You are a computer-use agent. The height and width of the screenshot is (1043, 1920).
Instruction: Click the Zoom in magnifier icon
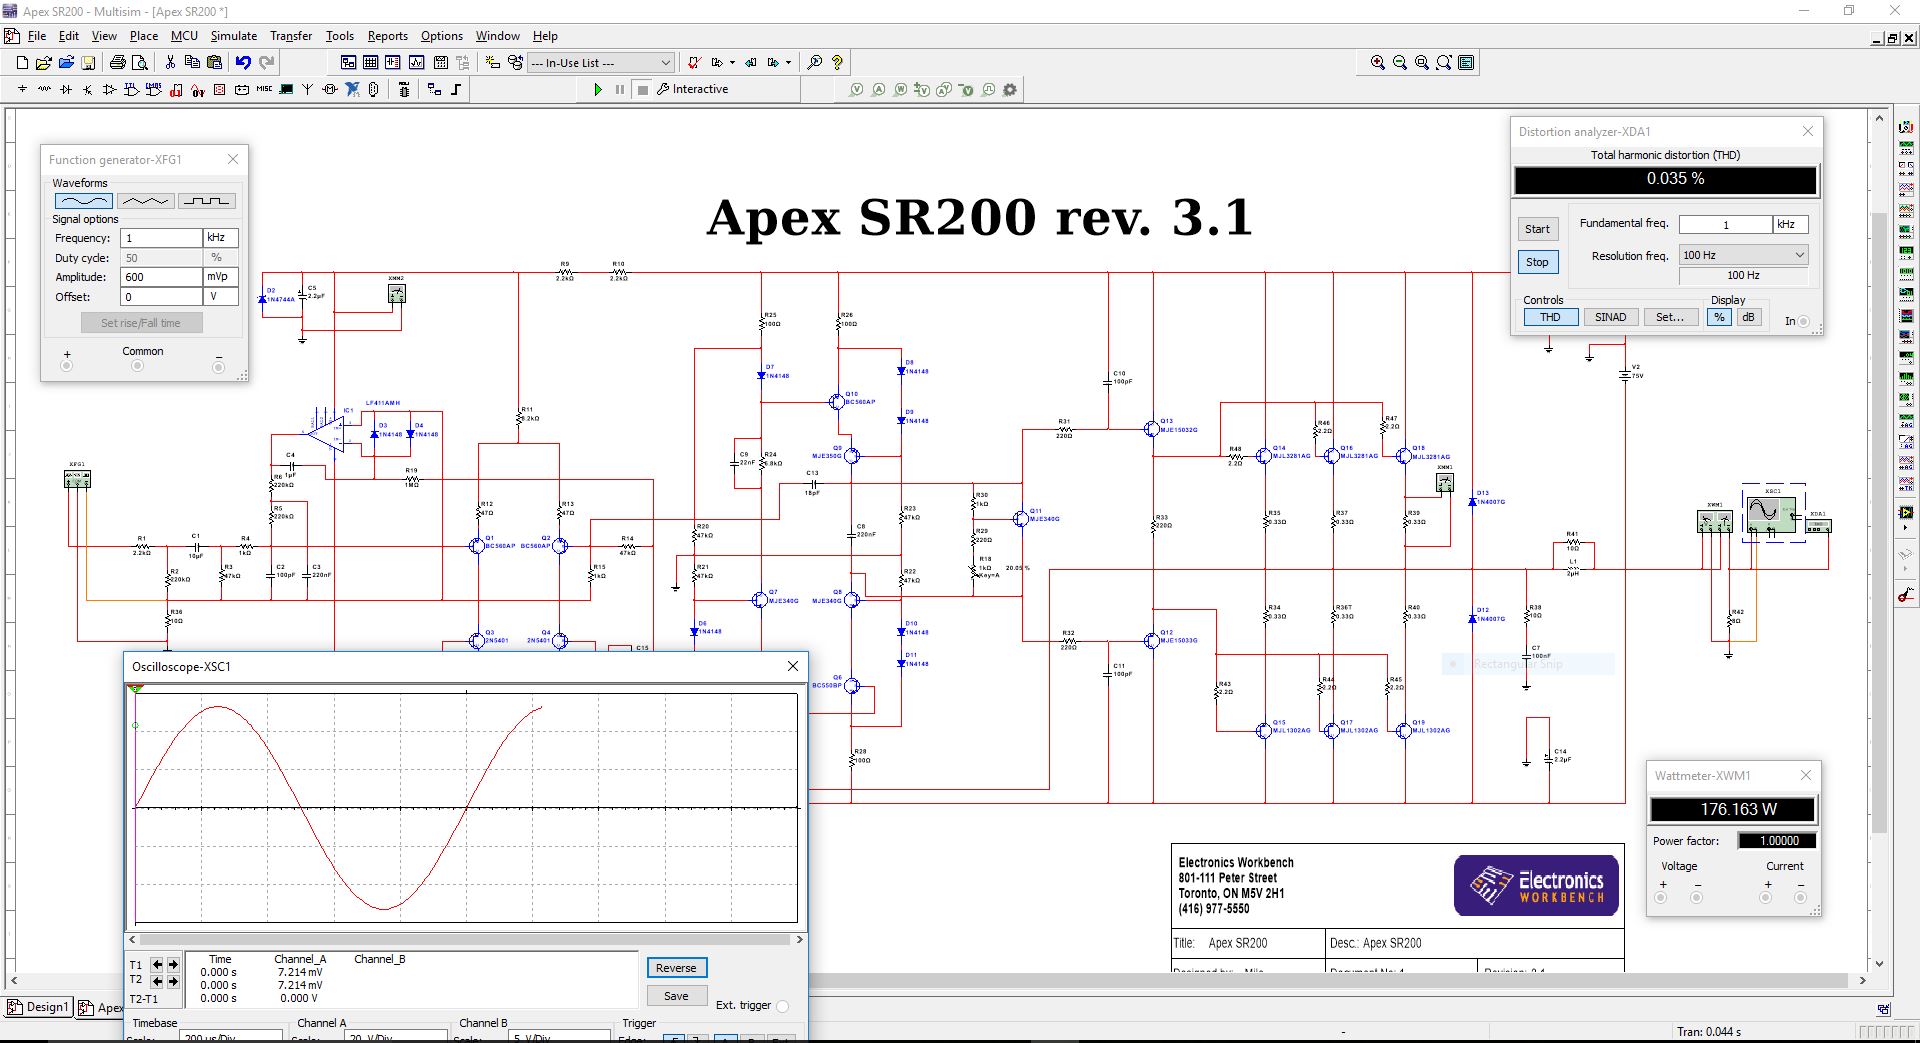(x=1378, y=62)
